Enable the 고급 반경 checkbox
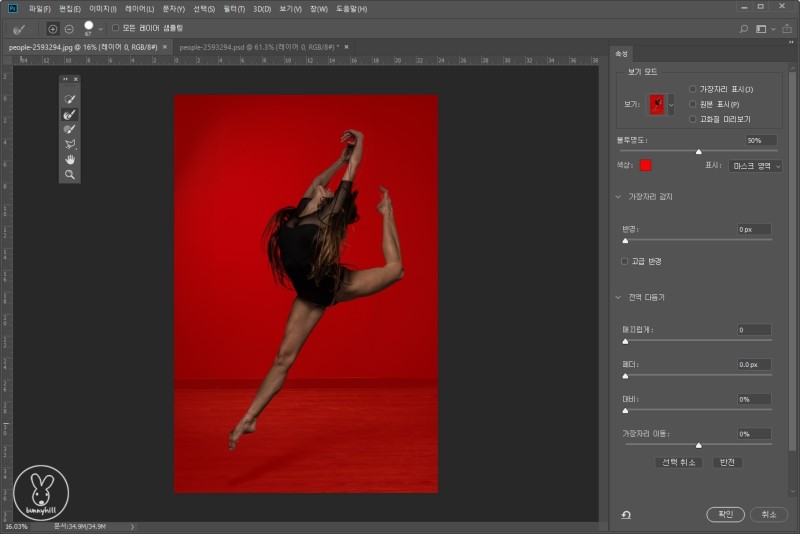 click(x=625, y=261)
